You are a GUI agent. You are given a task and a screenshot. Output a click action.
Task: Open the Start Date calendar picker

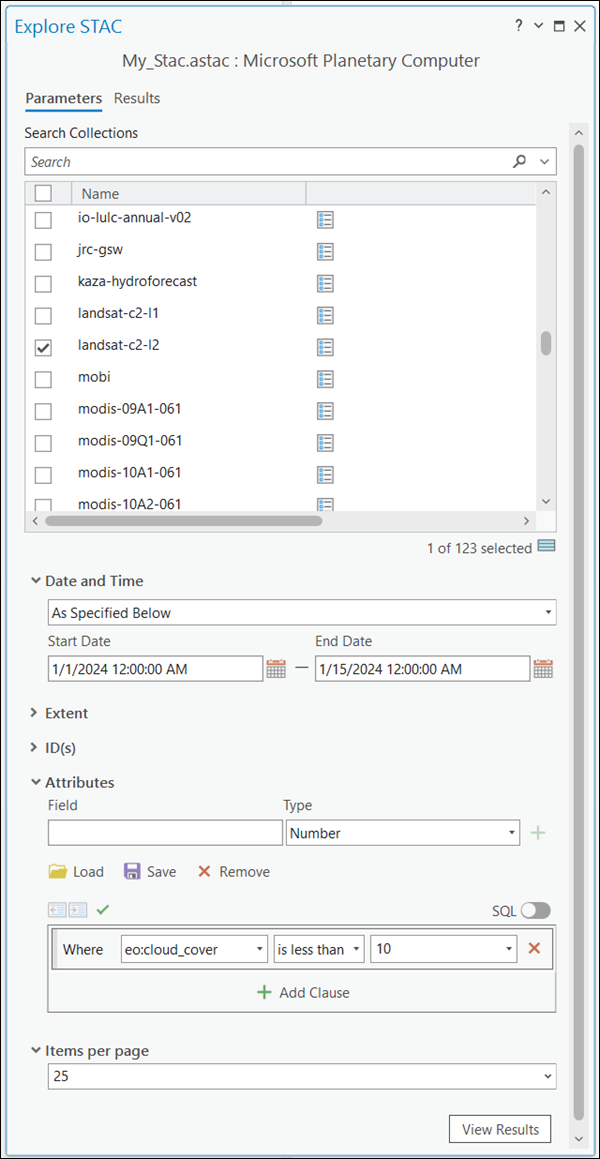pos(277,669)
